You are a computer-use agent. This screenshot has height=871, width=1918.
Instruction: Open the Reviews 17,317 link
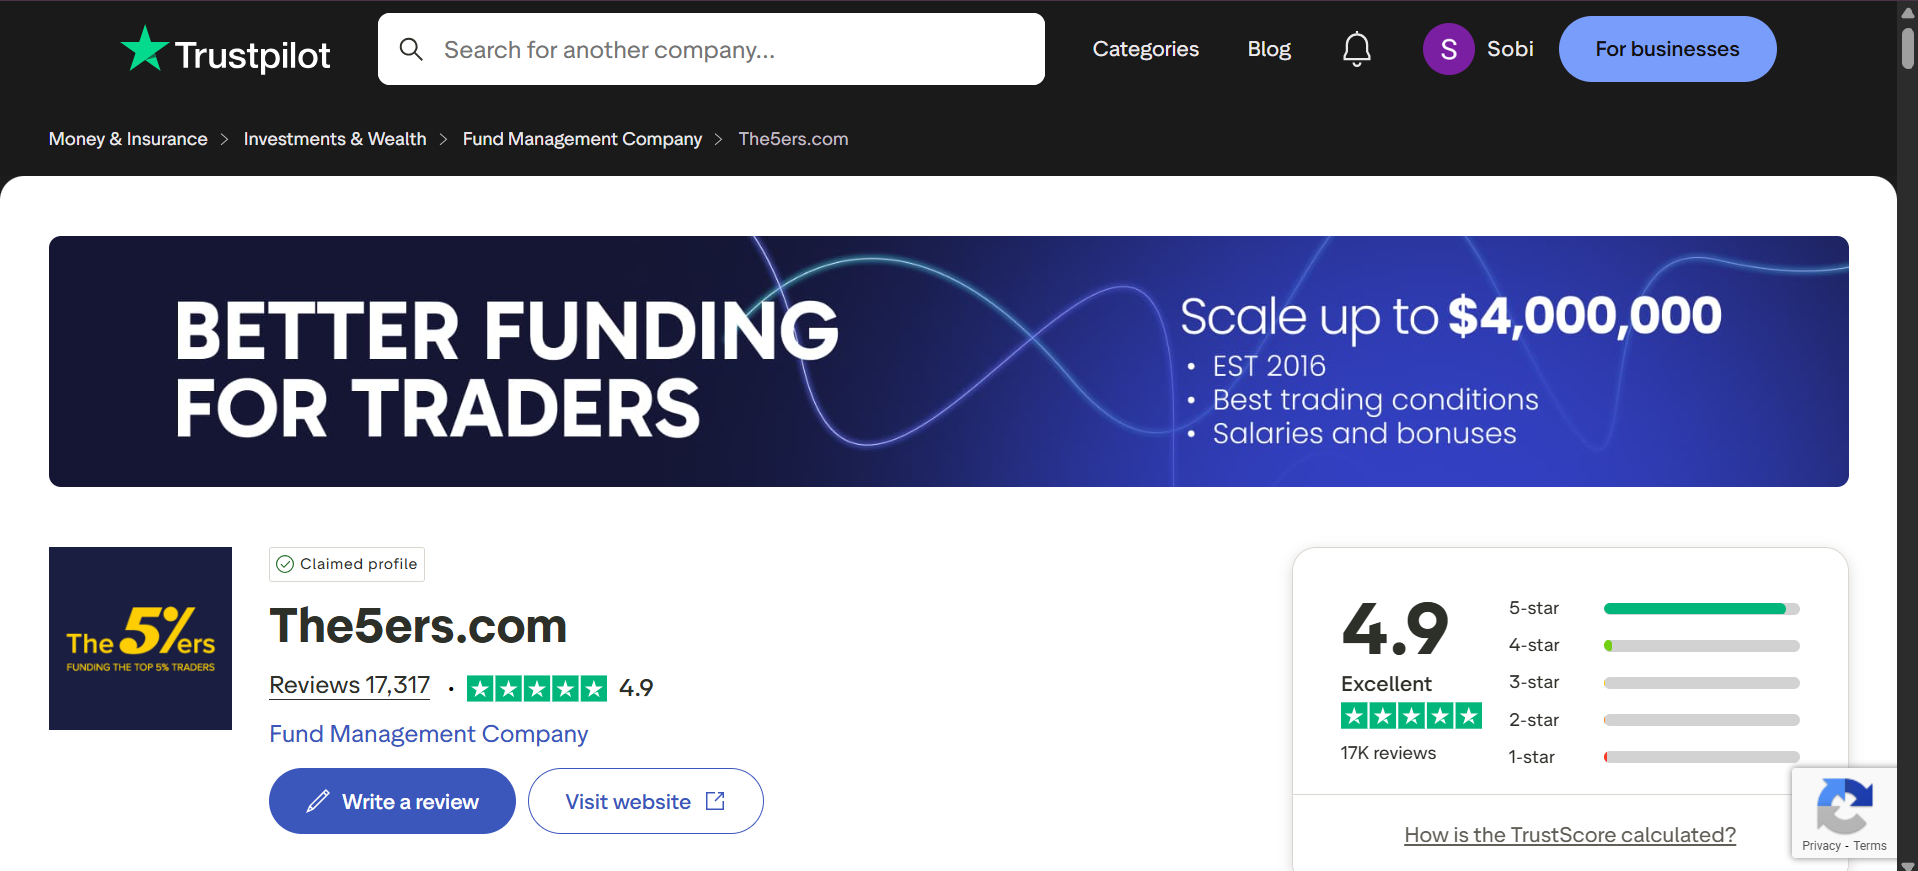[348, 685]
